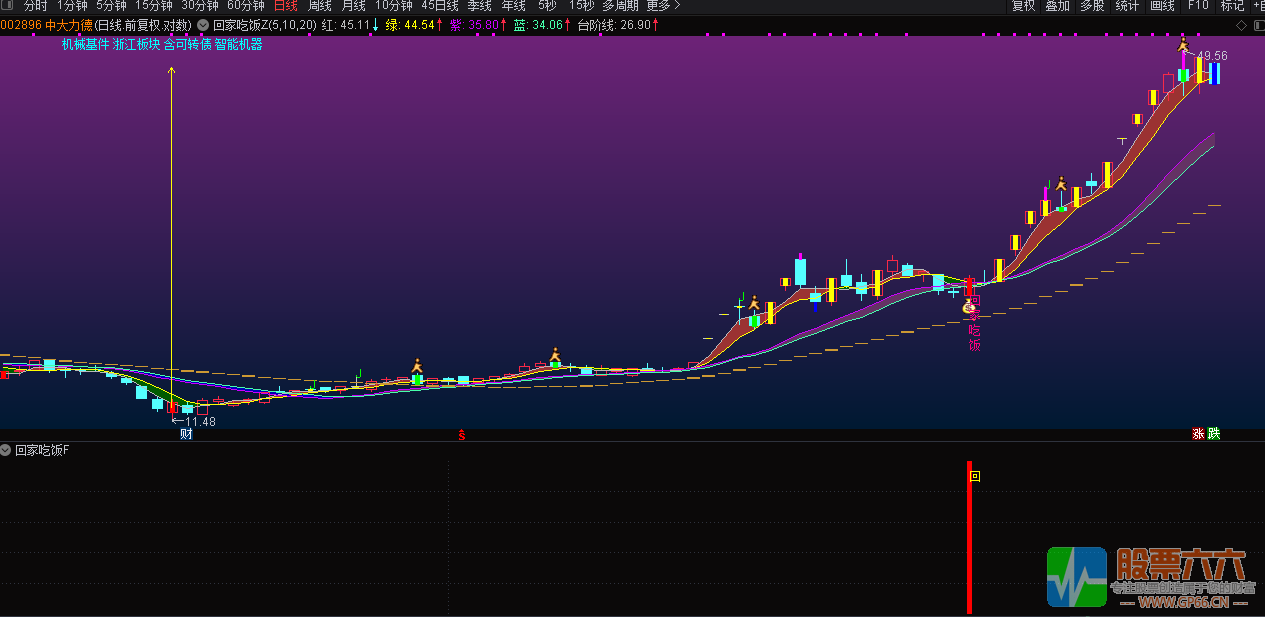Open the 复权 adjustment button
This screenshot has width=1265, height=617.
tap(1023, 6)
